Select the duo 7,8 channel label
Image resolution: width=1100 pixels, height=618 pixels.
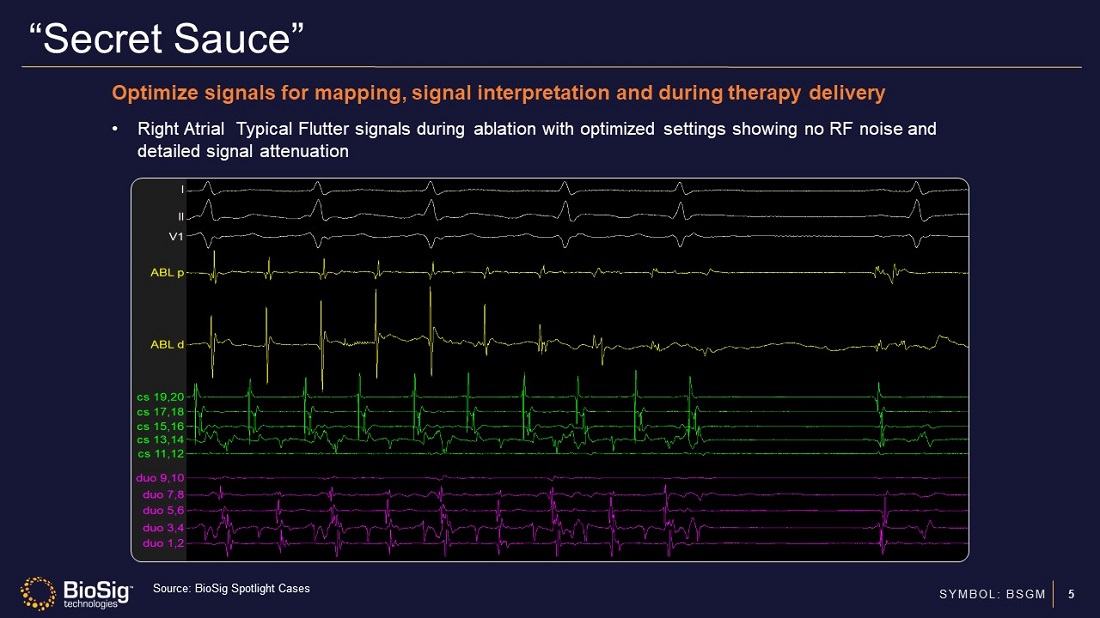163,494
